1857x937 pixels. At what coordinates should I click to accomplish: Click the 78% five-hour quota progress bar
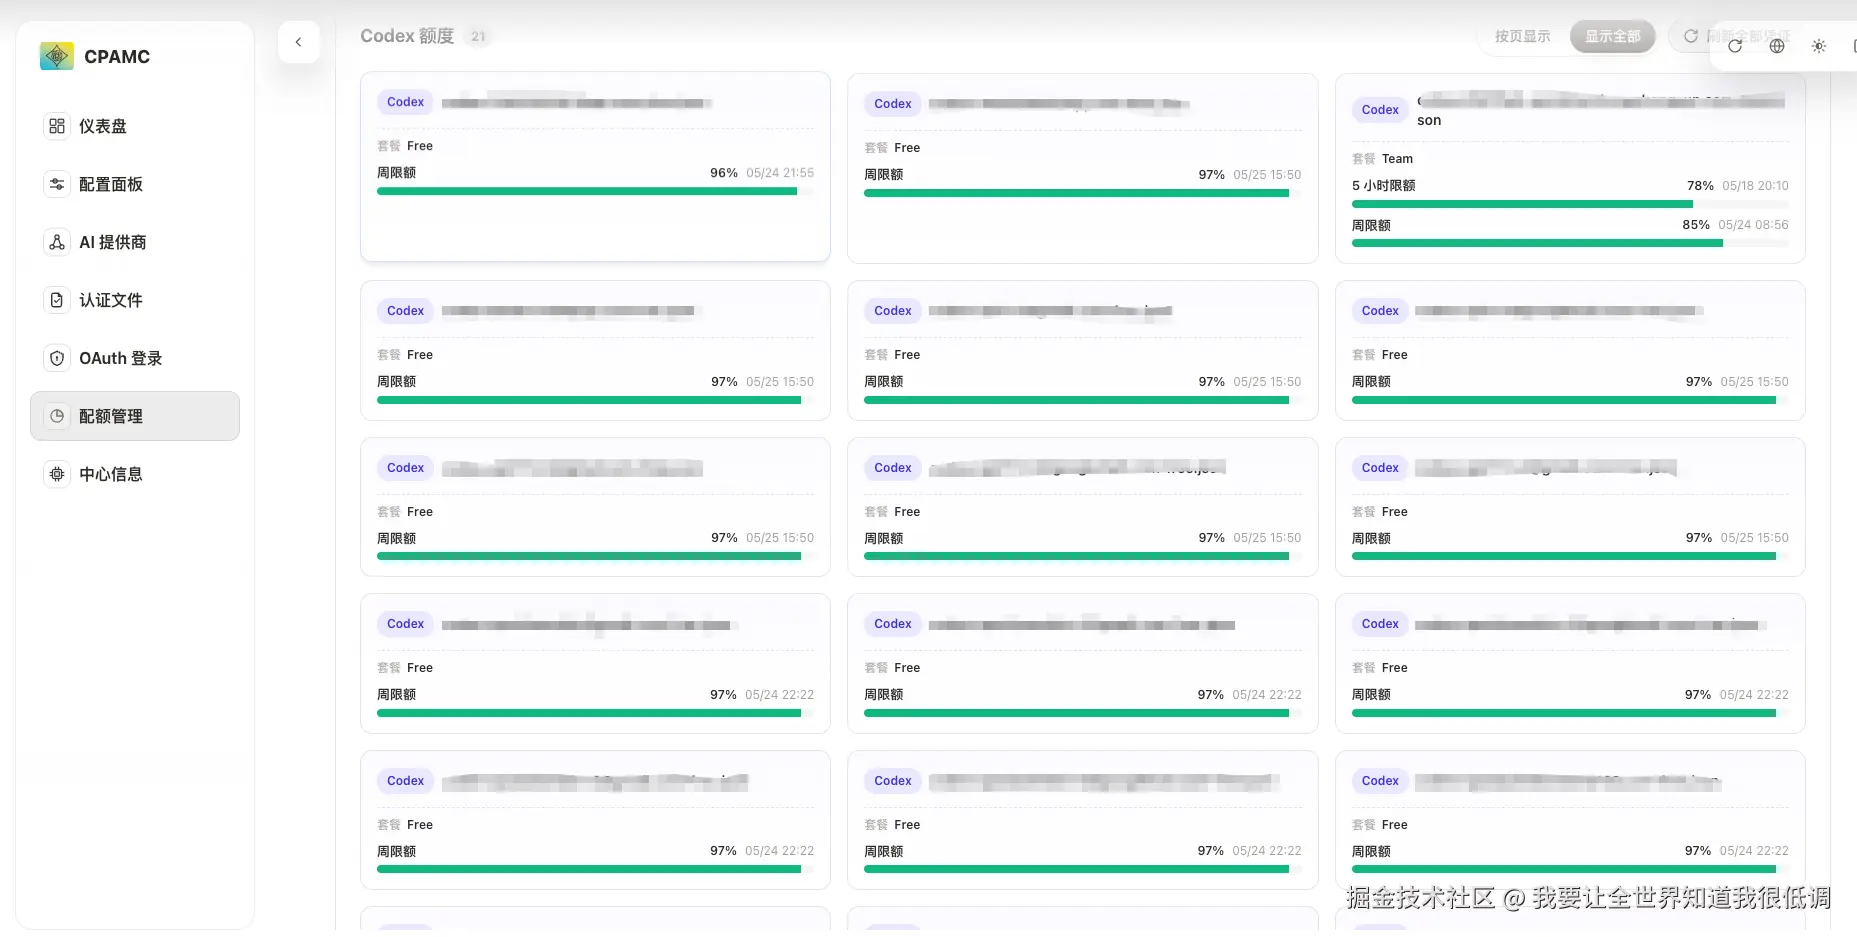click(x=1570, y=204)
